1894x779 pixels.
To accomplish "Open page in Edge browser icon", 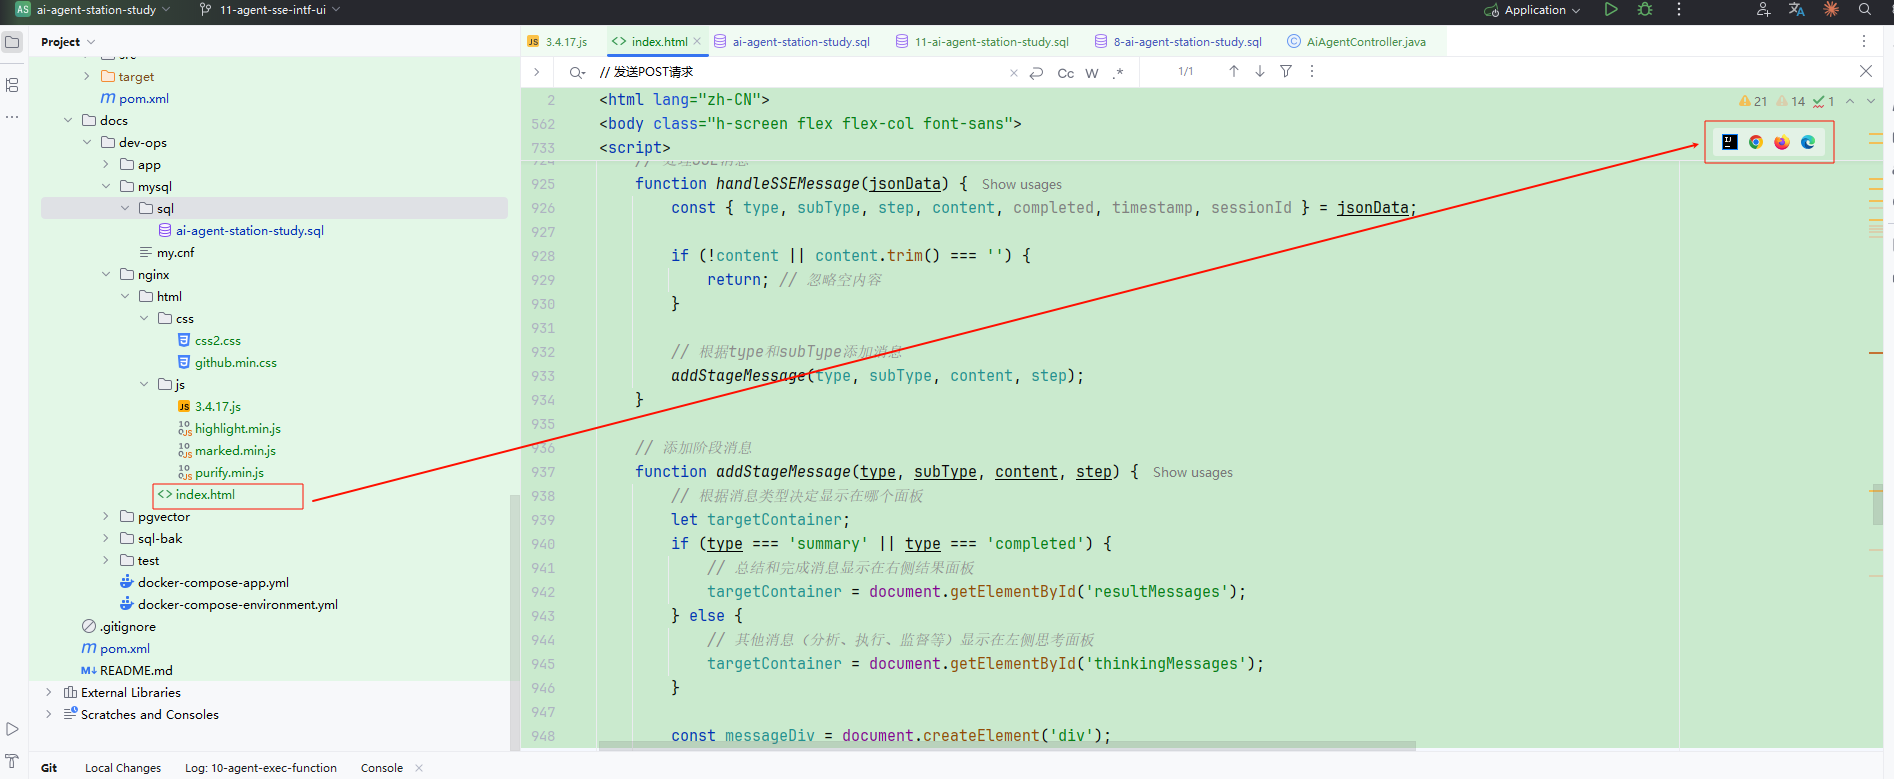I will click(1808, 142).
